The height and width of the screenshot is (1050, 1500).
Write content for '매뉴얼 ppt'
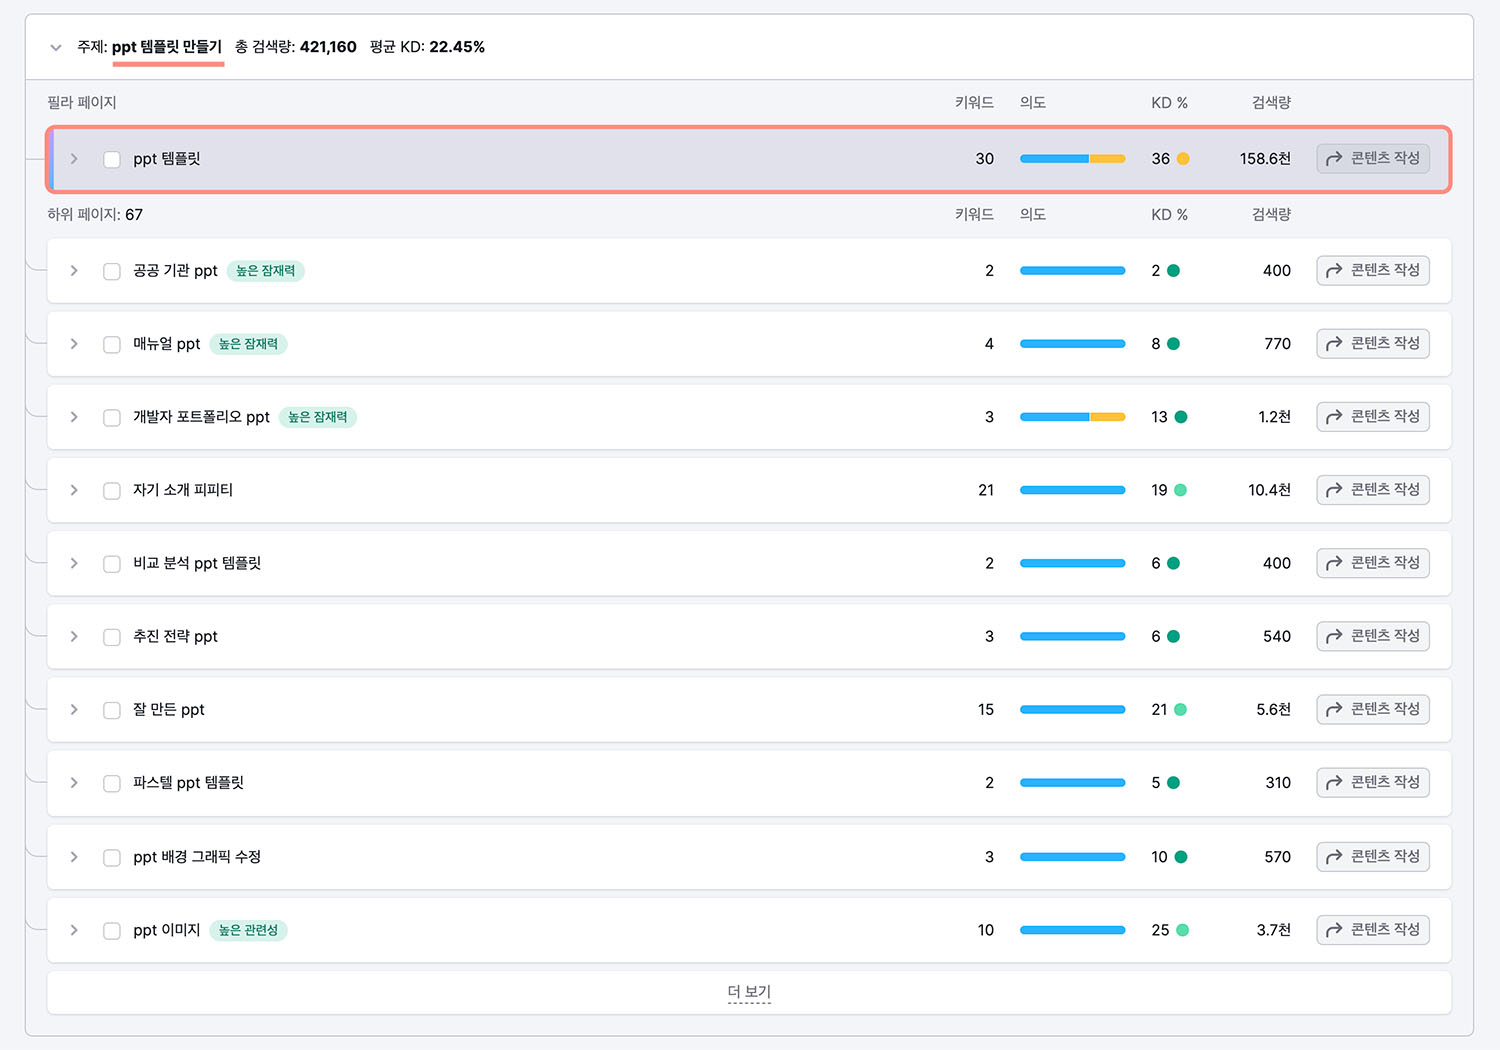1373,343
